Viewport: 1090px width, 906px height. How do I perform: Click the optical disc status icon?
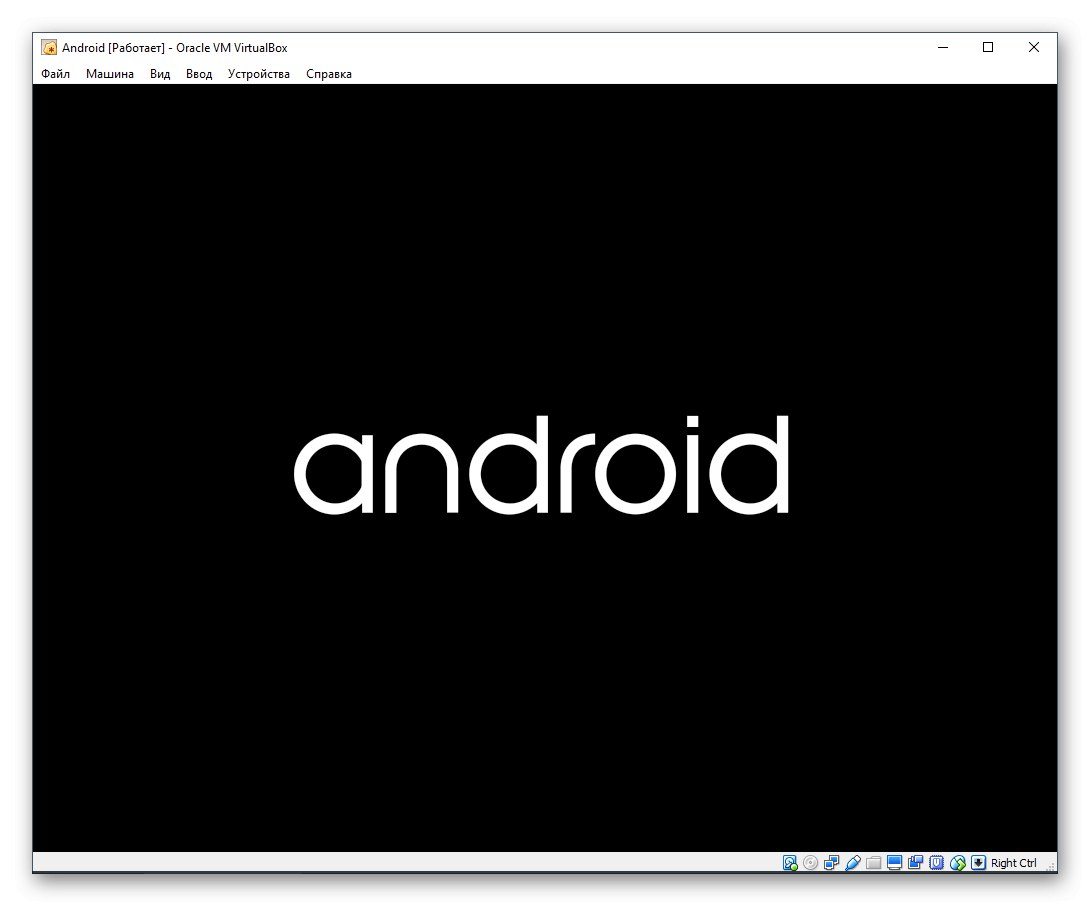point(811,863)
